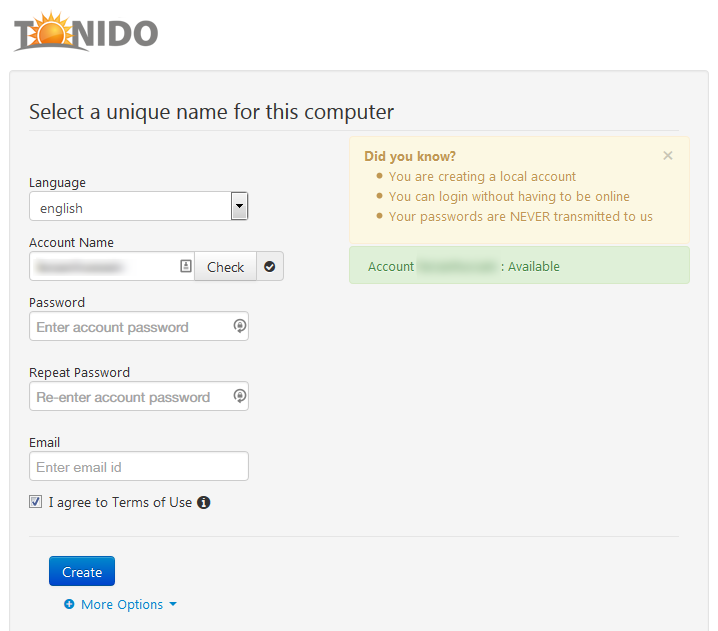The width and height of the screenshot is (718, 631).
Task: Click the key icon in Repeat Password field
Action: click(x=239, y=396)
